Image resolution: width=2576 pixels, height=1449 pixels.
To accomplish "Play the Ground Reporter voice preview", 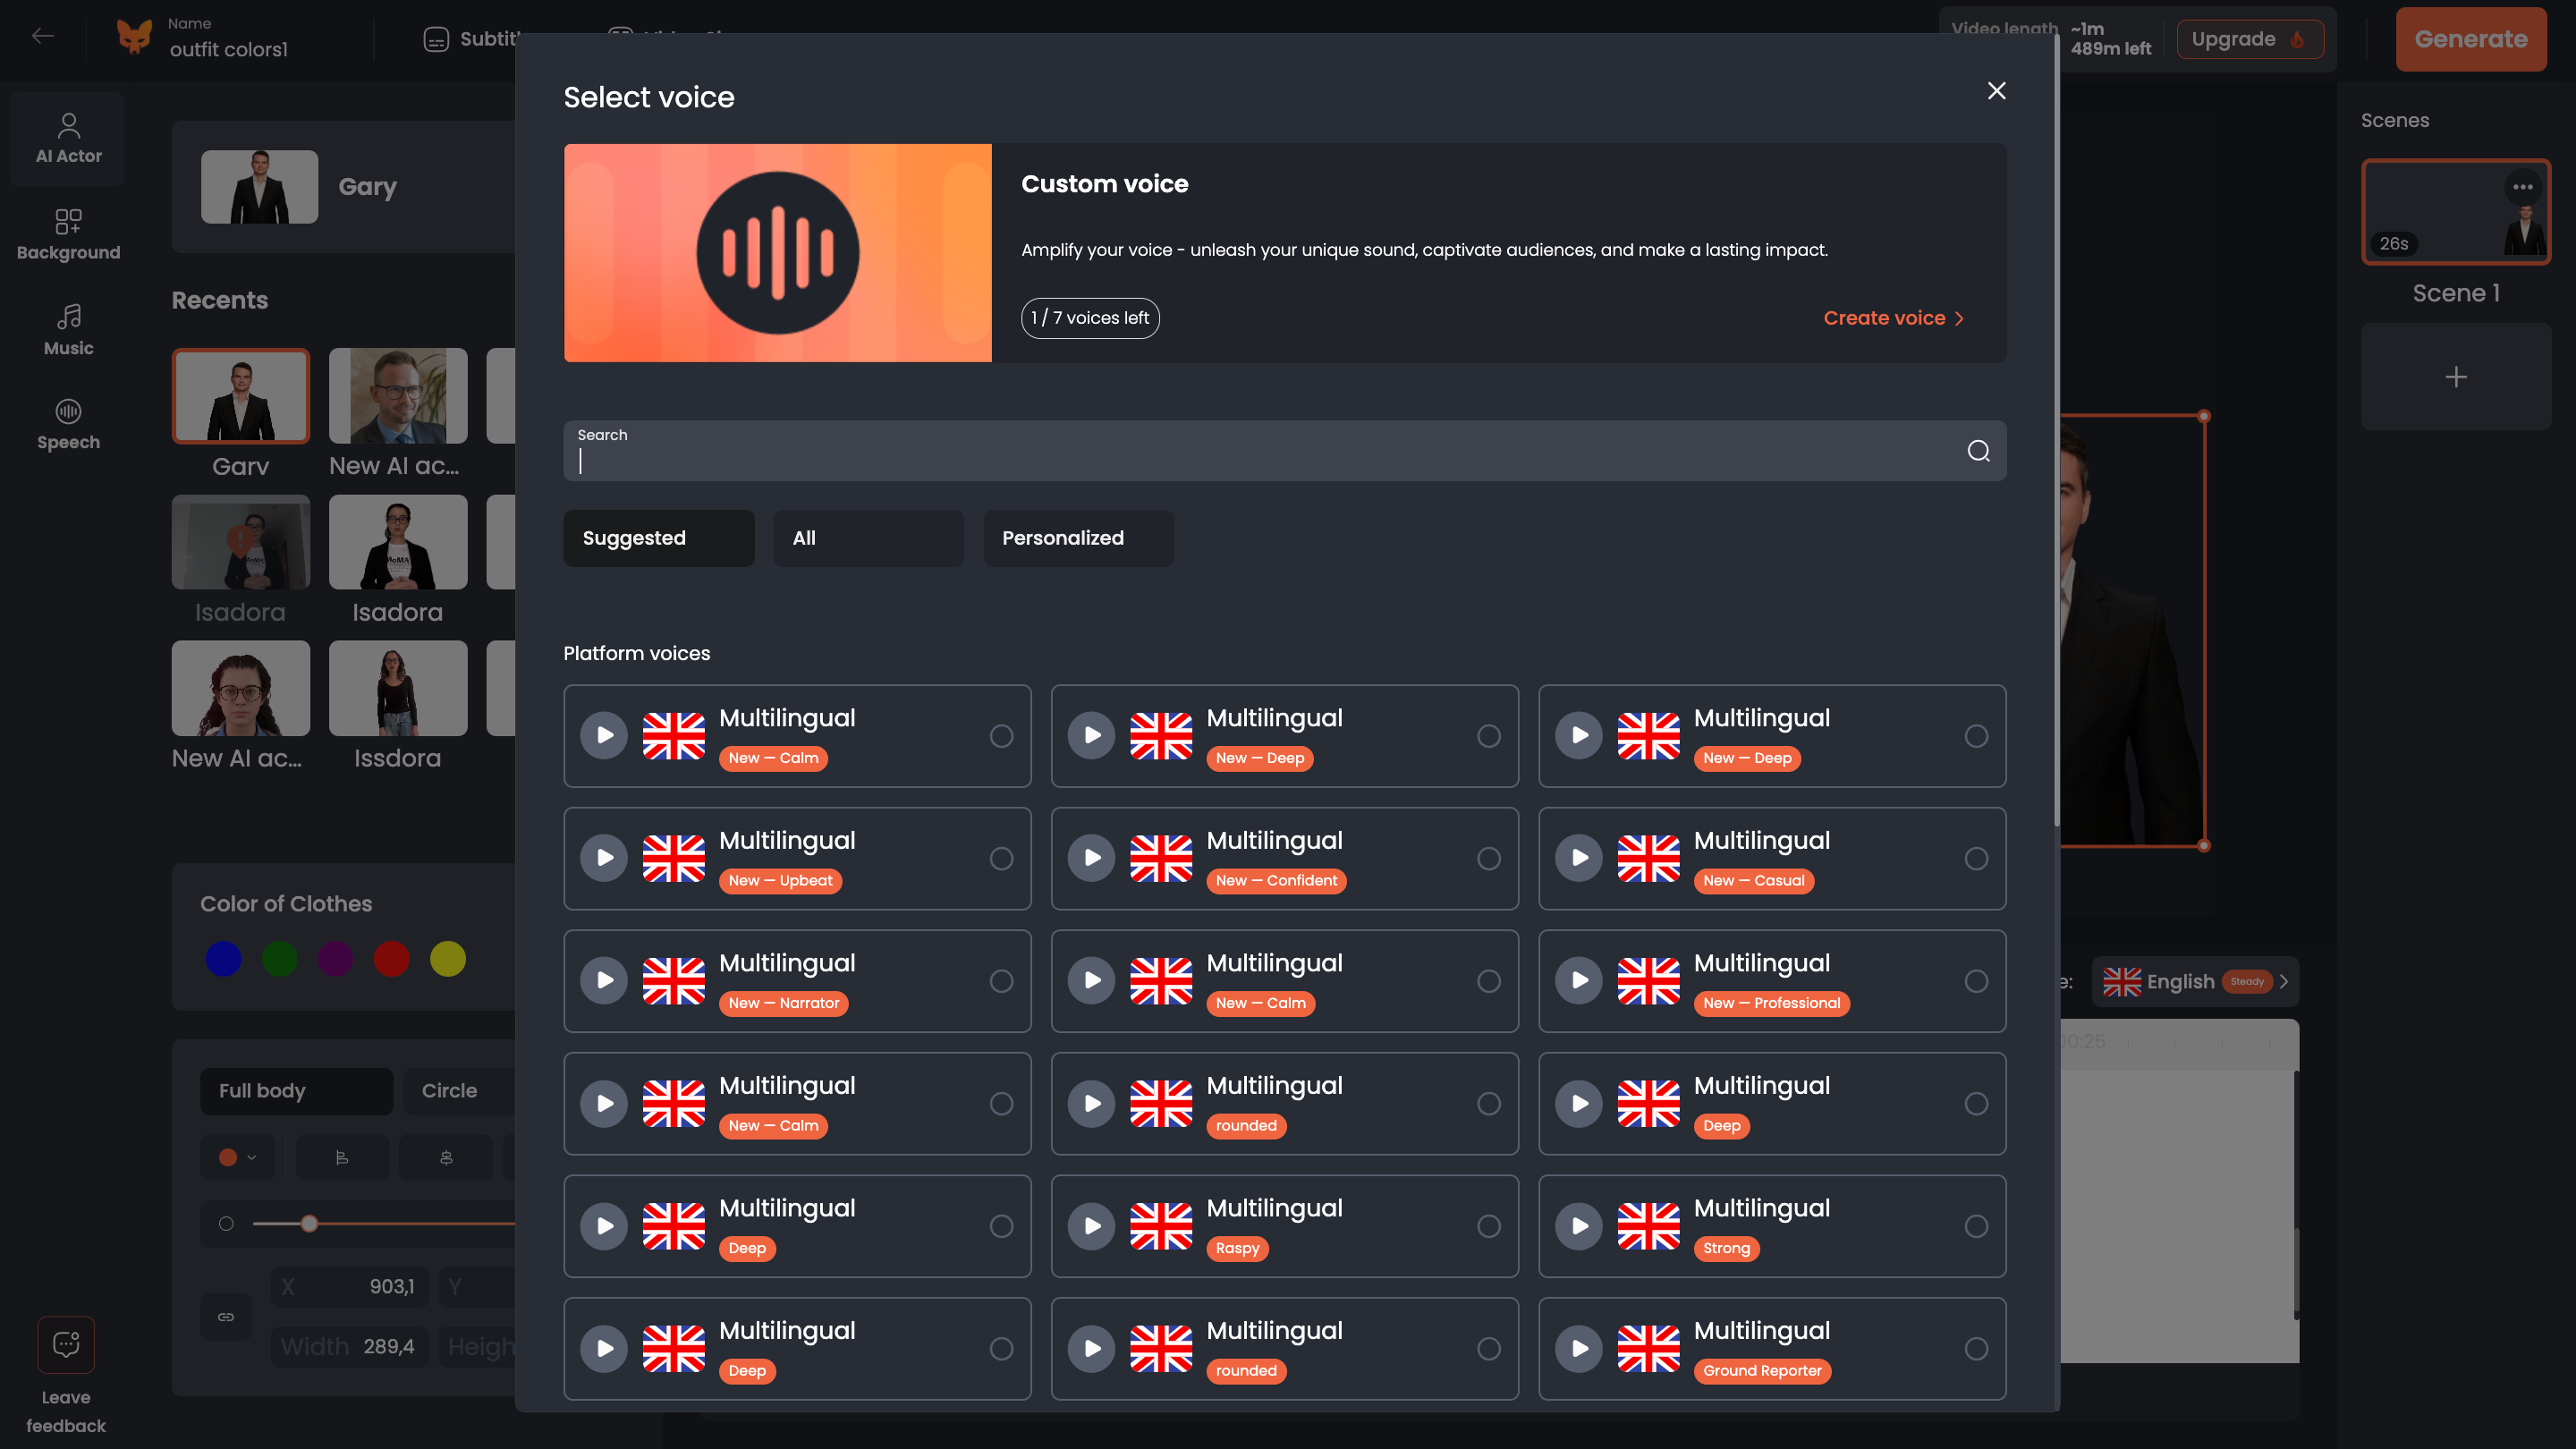I will point(1579,1348).
